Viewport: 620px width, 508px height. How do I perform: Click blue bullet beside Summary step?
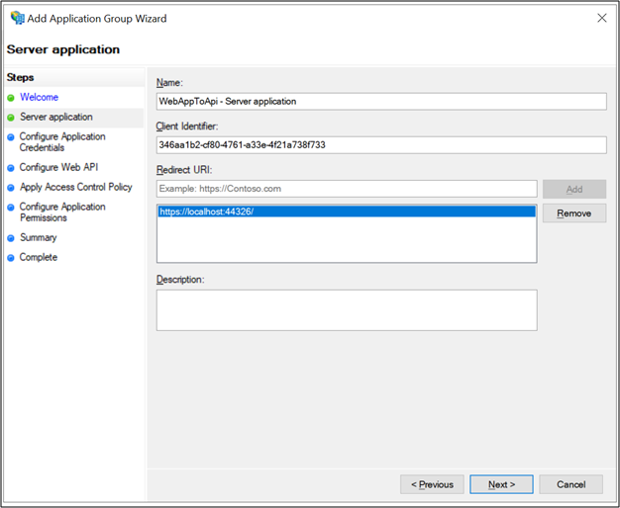[x=11, y=238]
